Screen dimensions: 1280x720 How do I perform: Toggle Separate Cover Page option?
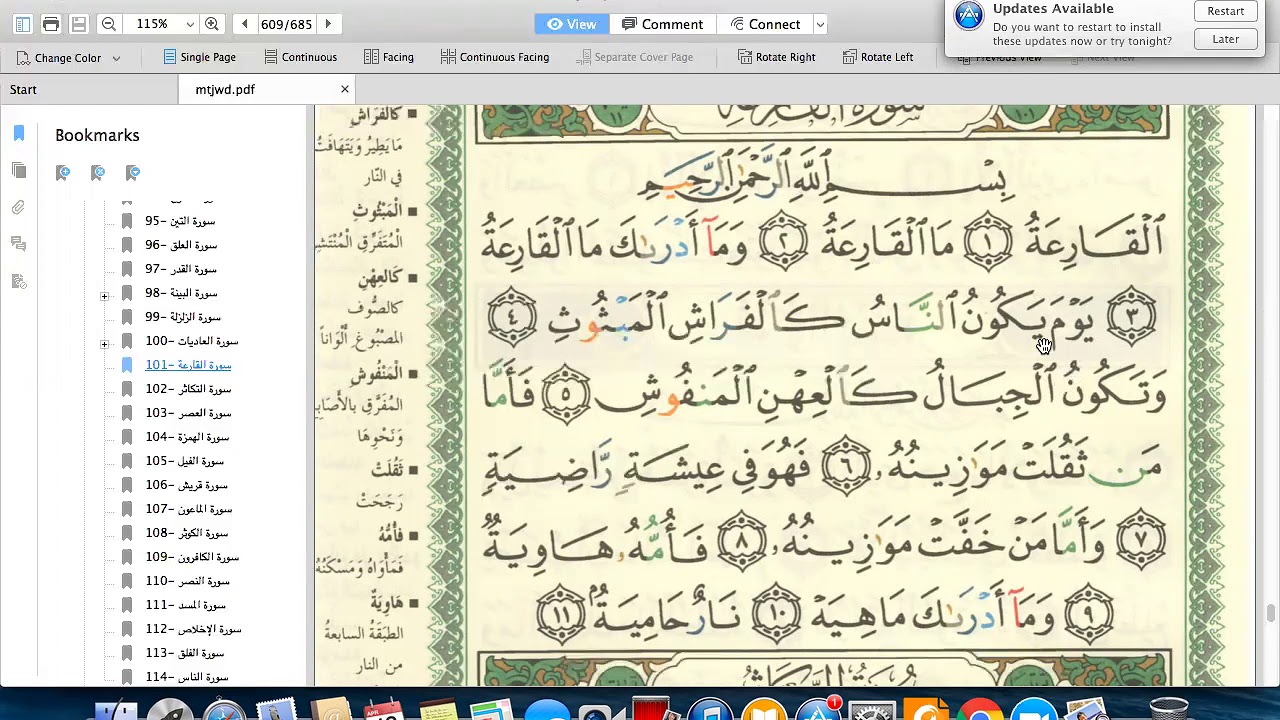[x=635, y=57]
